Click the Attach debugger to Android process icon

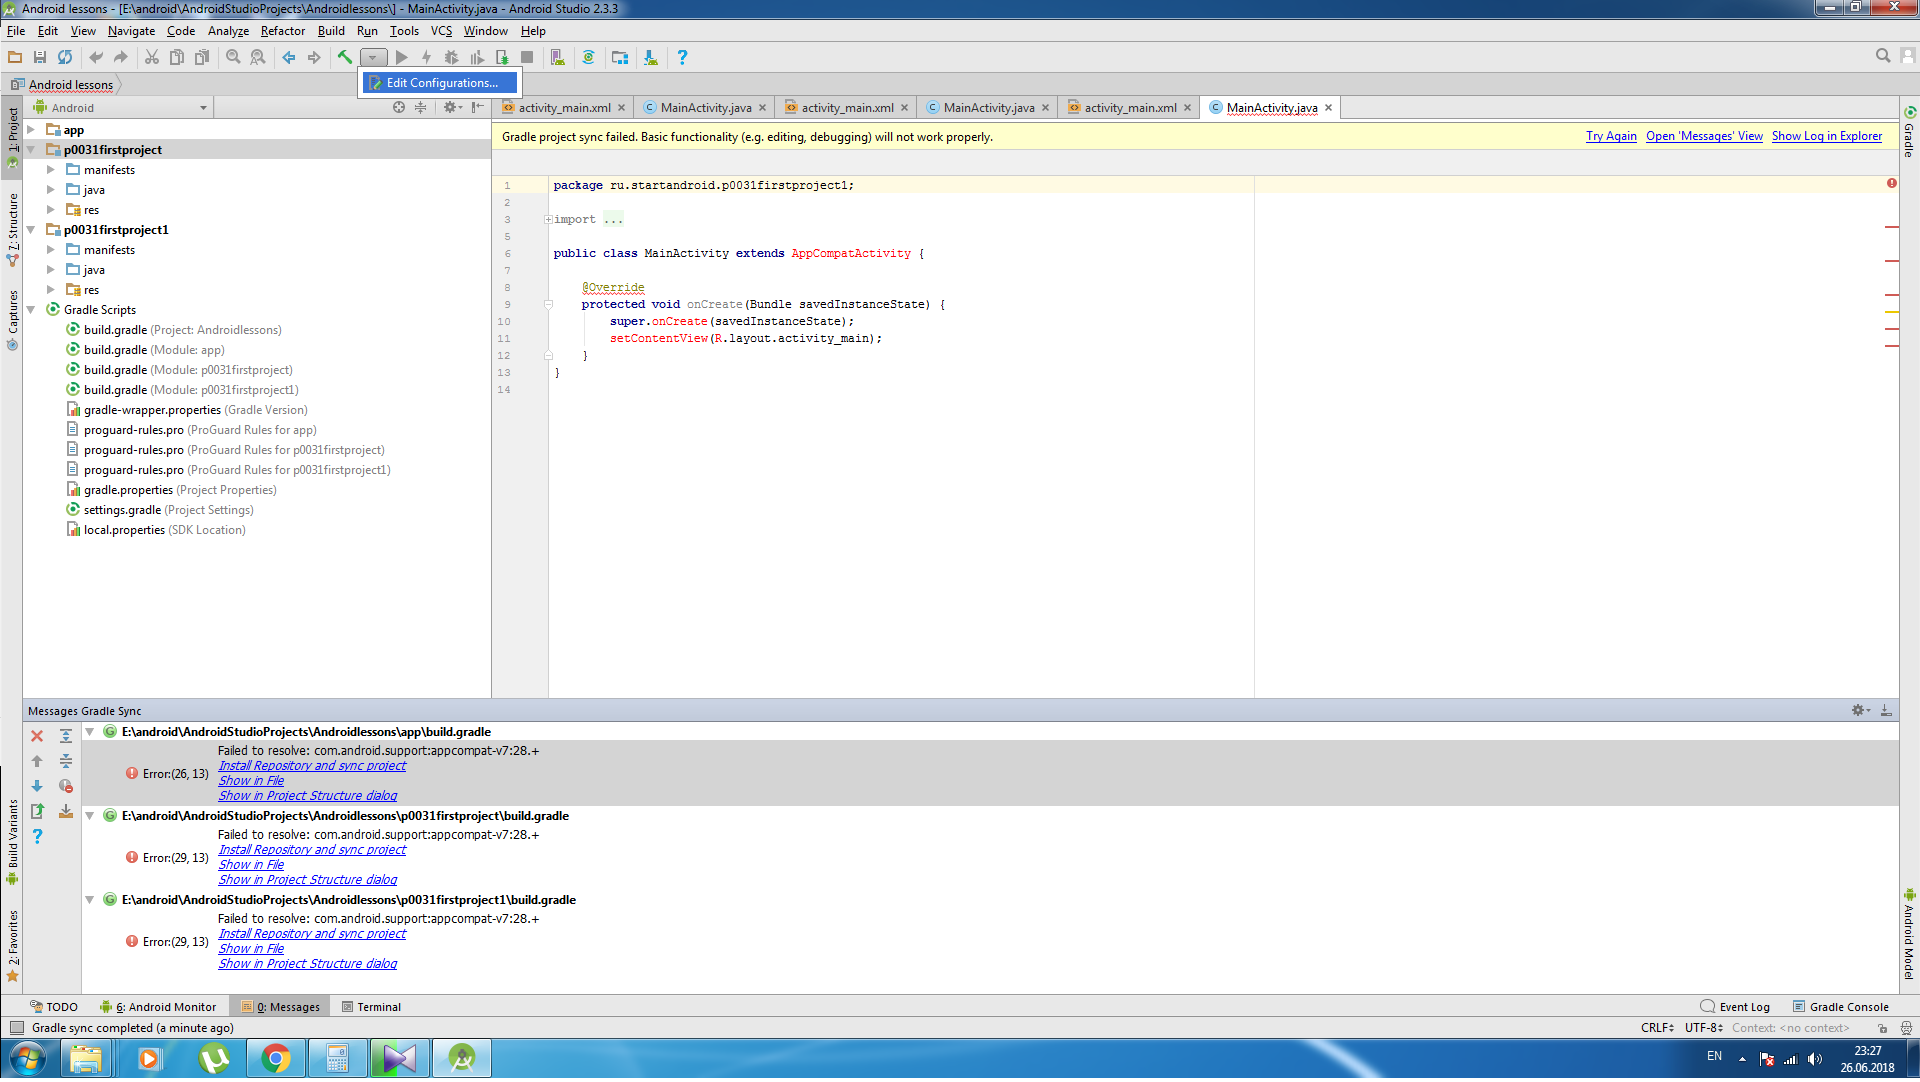[502, 58]
